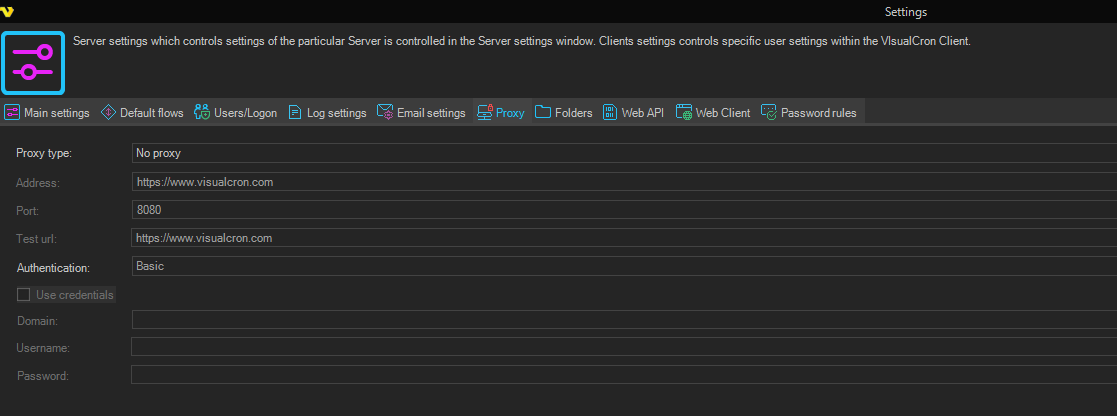Screen dimensions: 1117x416
Task: Click the large Settings sliders logo
Action: pos(33,61)
